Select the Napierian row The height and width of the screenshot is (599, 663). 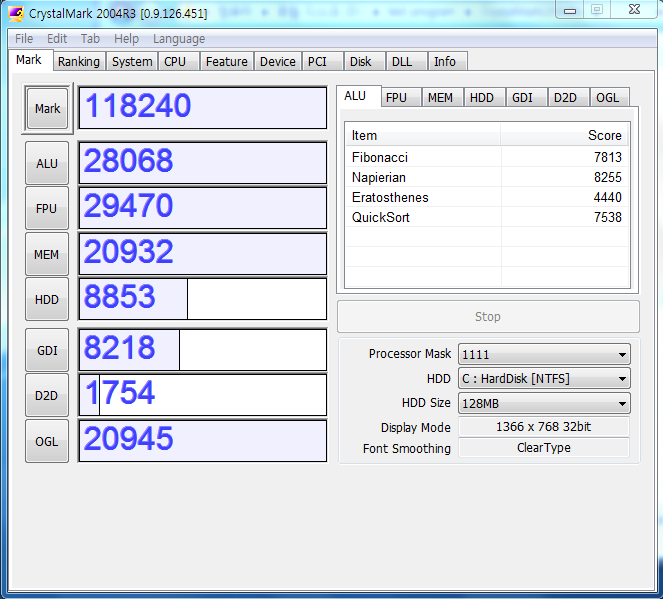(488, 177)
